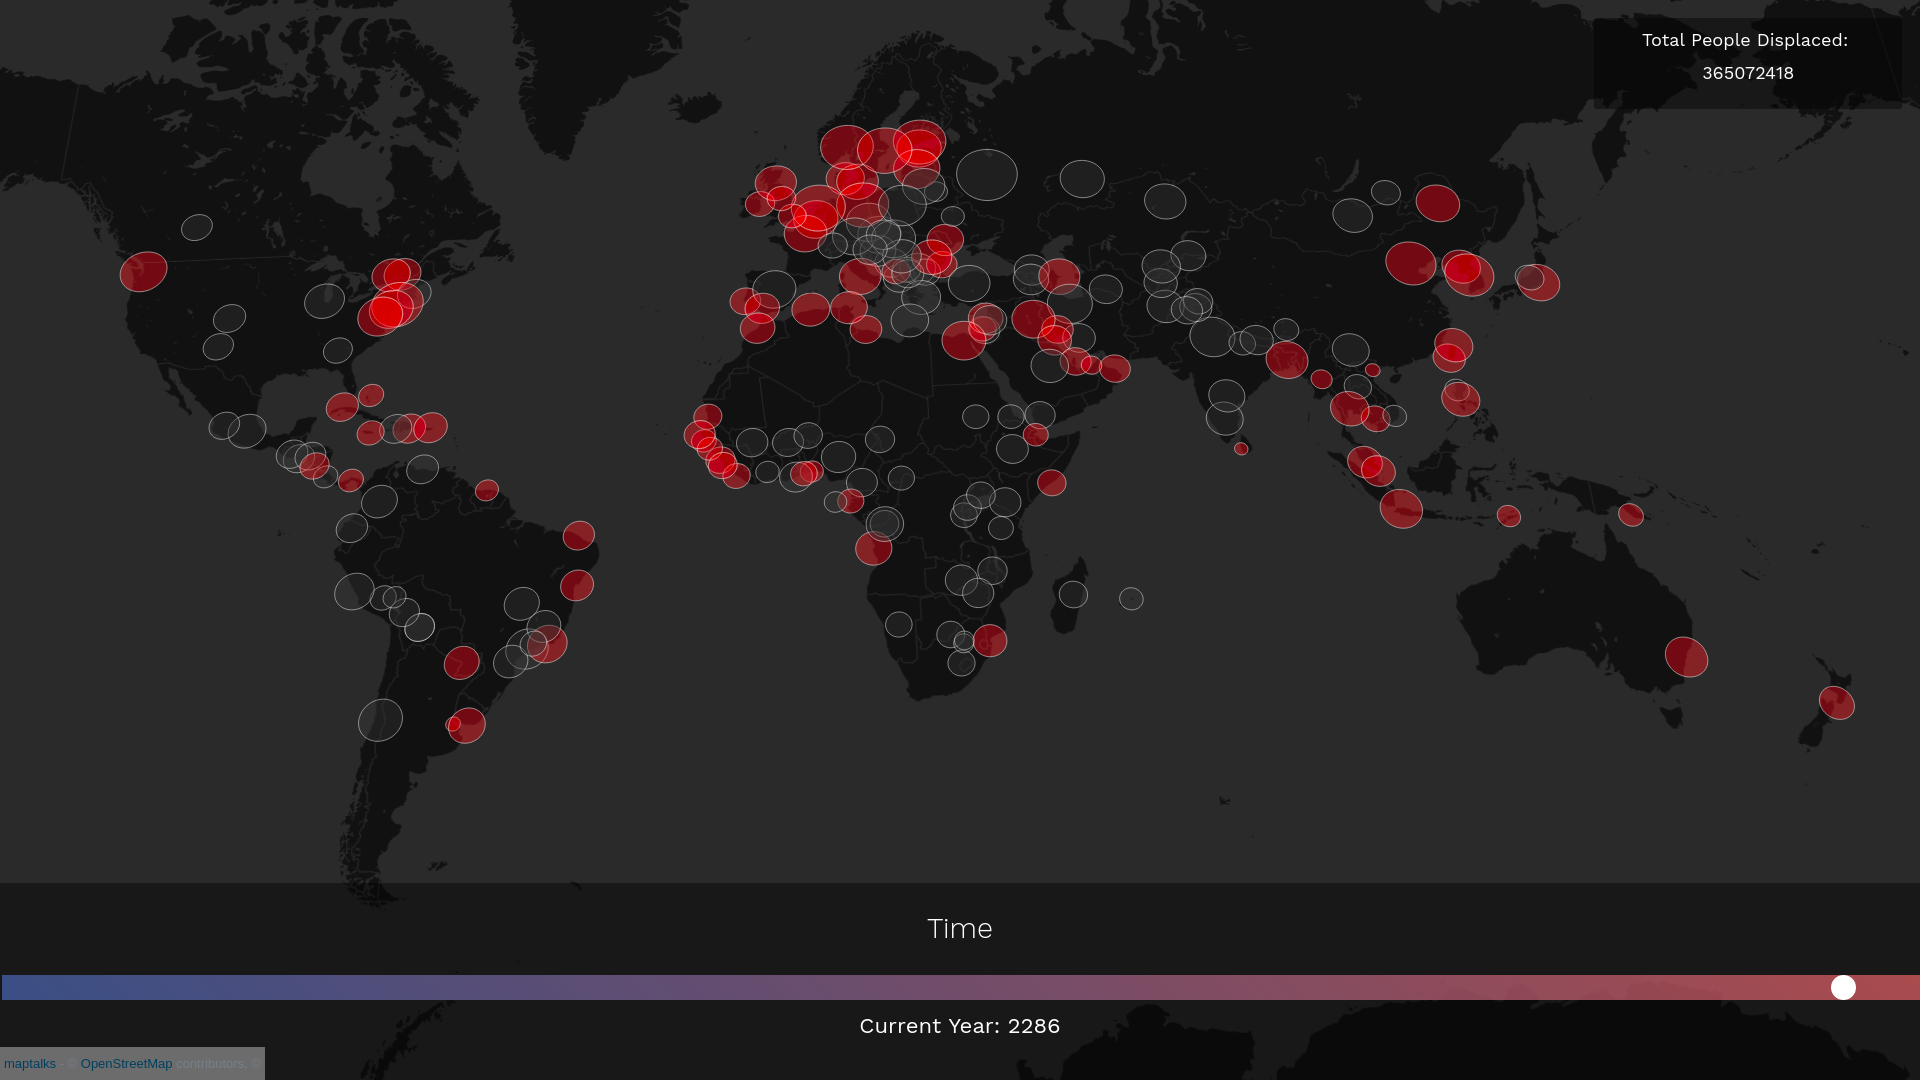Open the maptalks attribution link
This screenshot has width=1920, height=1080.
coord(30,1063)
